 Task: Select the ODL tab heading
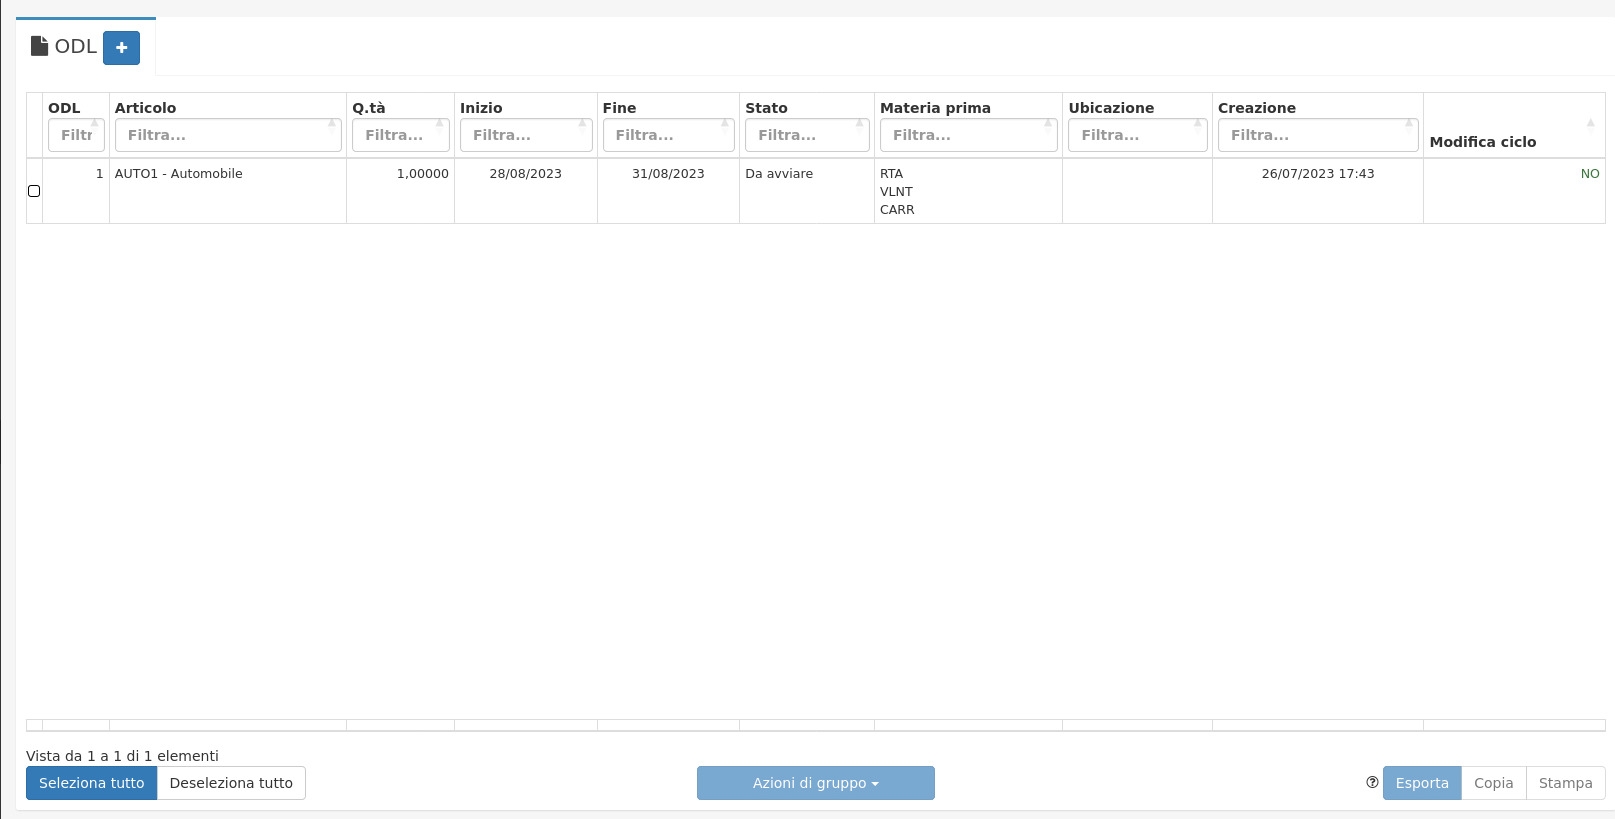[x=75, y=47]
